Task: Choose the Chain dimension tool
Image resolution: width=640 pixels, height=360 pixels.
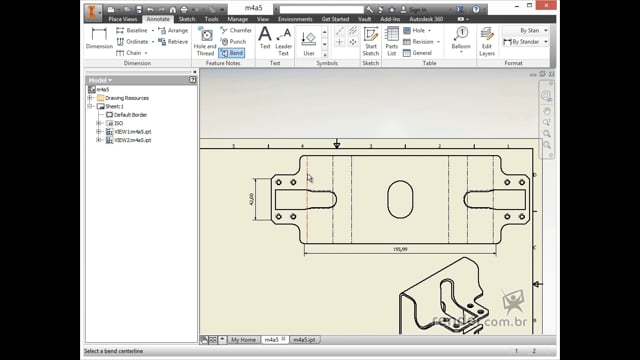Action: [129, 53]
